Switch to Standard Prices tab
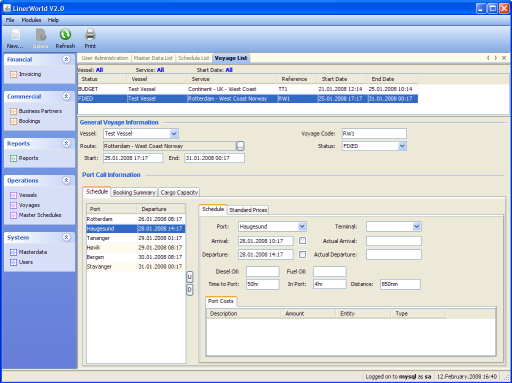This screenshot has height=383, width=512. 248,210
